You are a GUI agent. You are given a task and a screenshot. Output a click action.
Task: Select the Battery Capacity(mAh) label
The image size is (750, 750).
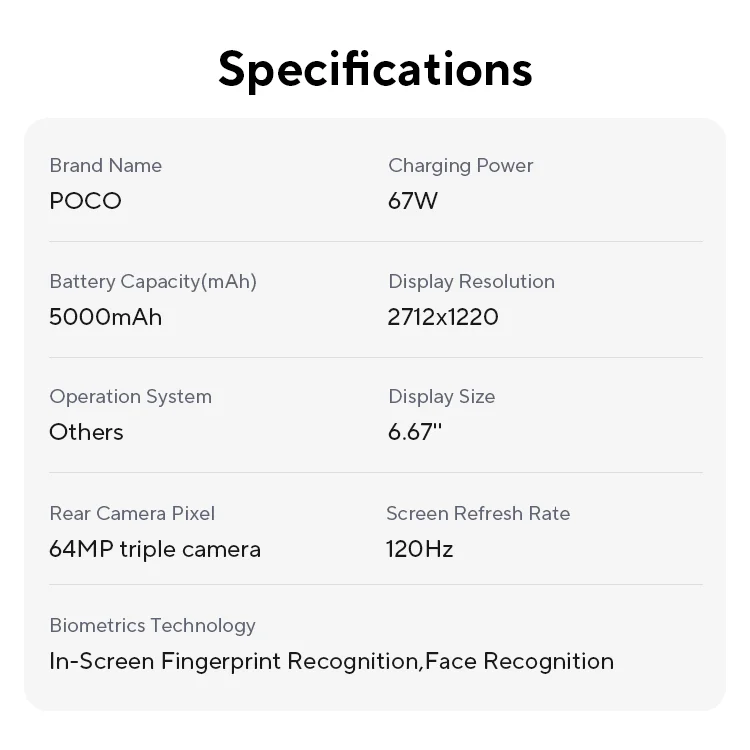[x=153, y=281]
